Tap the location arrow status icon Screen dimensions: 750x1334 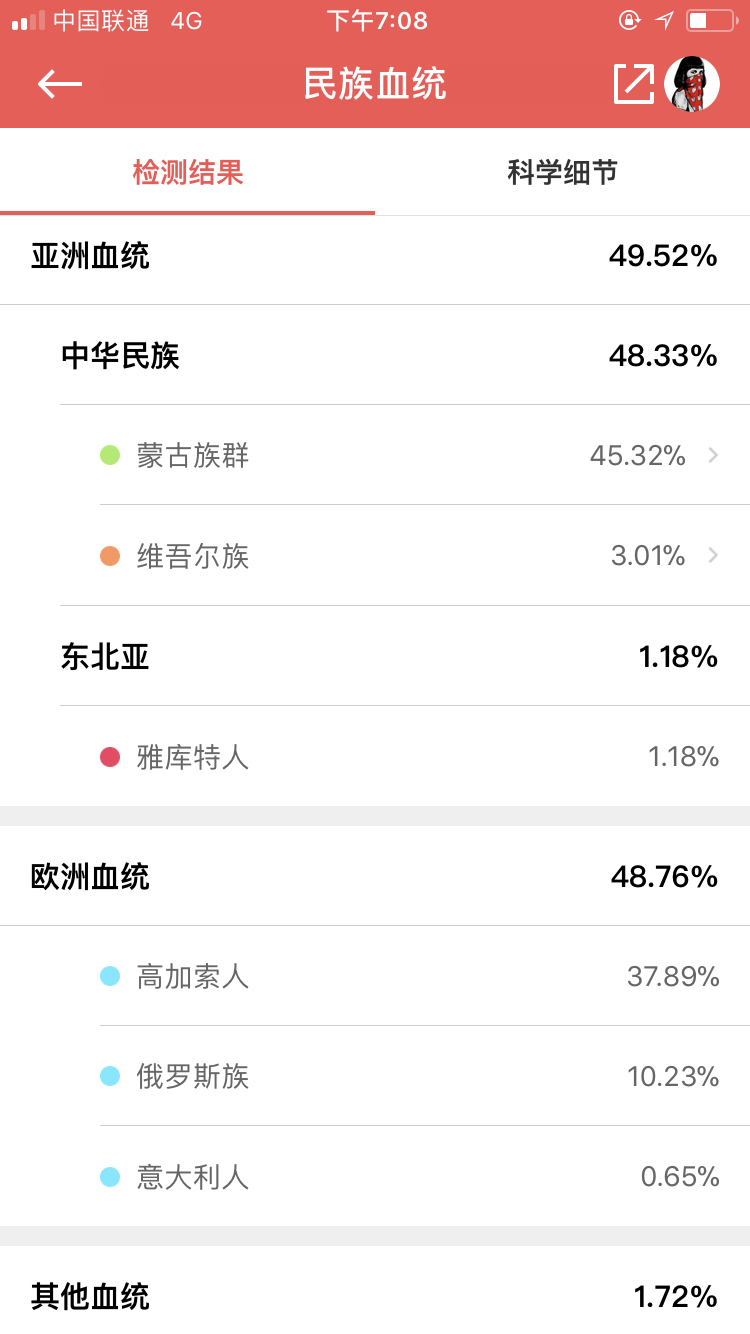coord(664,20)
